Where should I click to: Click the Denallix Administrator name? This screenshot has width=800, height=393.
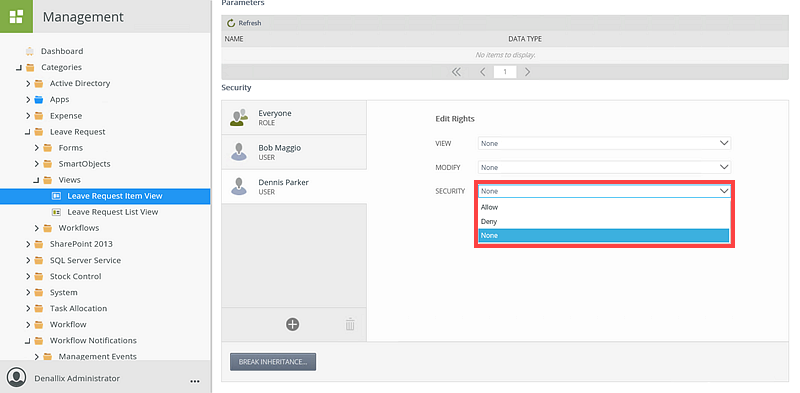(77, 378)
